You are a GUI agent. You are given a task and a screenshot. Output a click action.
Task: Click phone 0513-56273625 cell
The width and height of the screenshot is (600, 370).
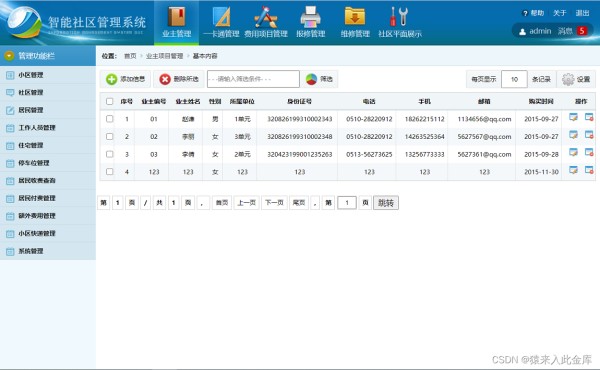(x=369, y=154)
